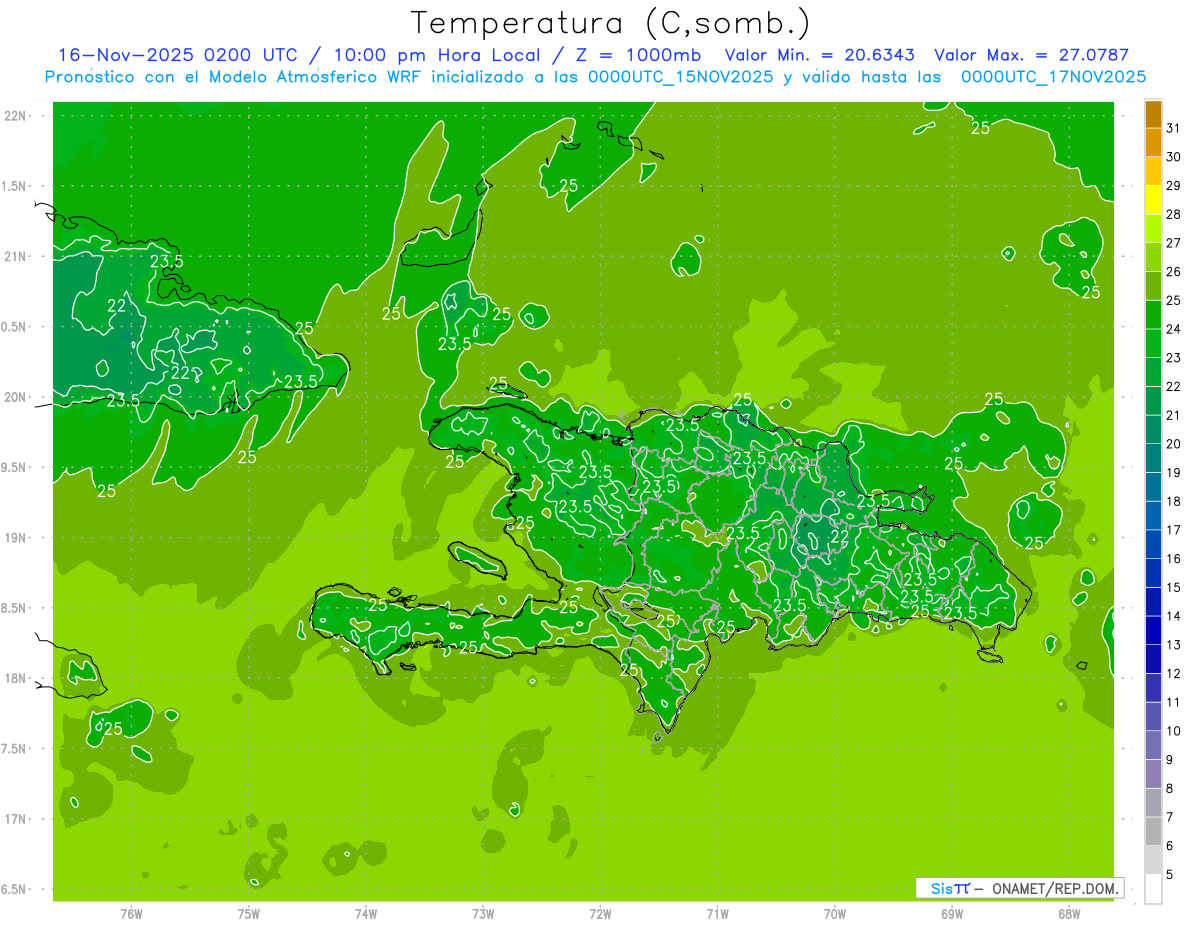
Task: Click the dark orange legend band between 30 and 31
Action: coord(1153,143)
